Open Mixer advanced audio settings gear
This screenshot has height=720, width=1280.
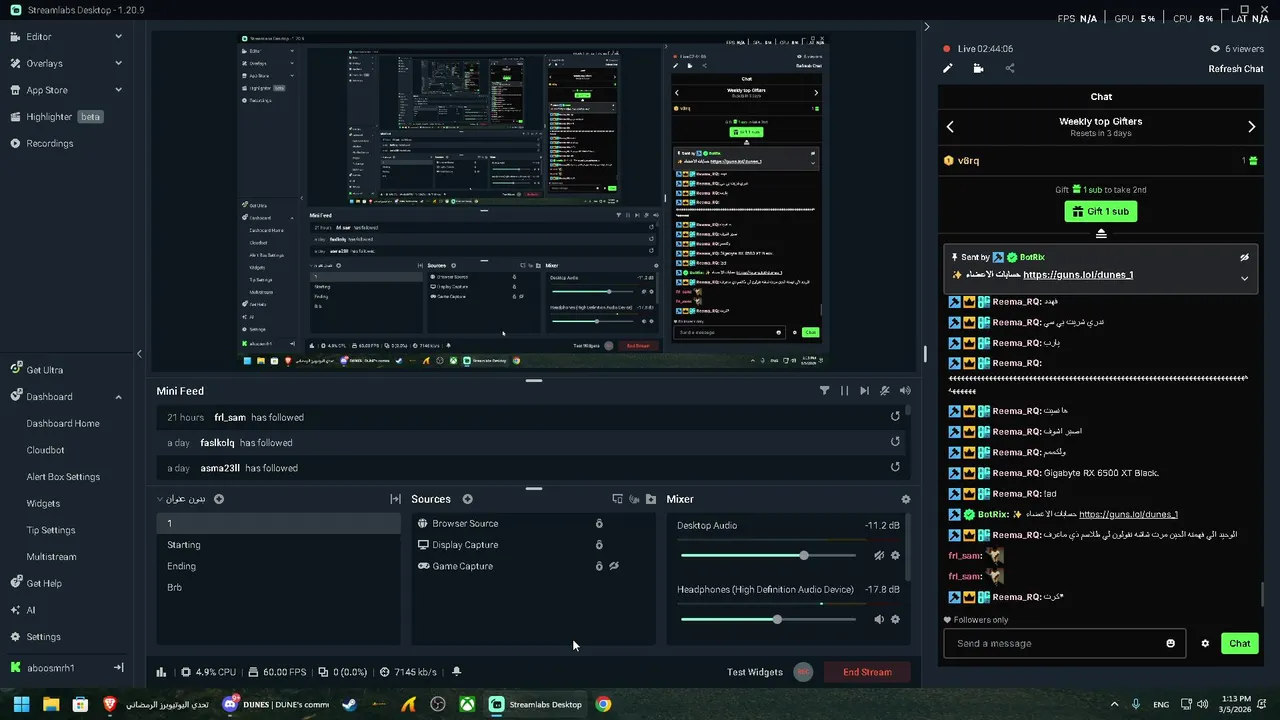(906, 499)
